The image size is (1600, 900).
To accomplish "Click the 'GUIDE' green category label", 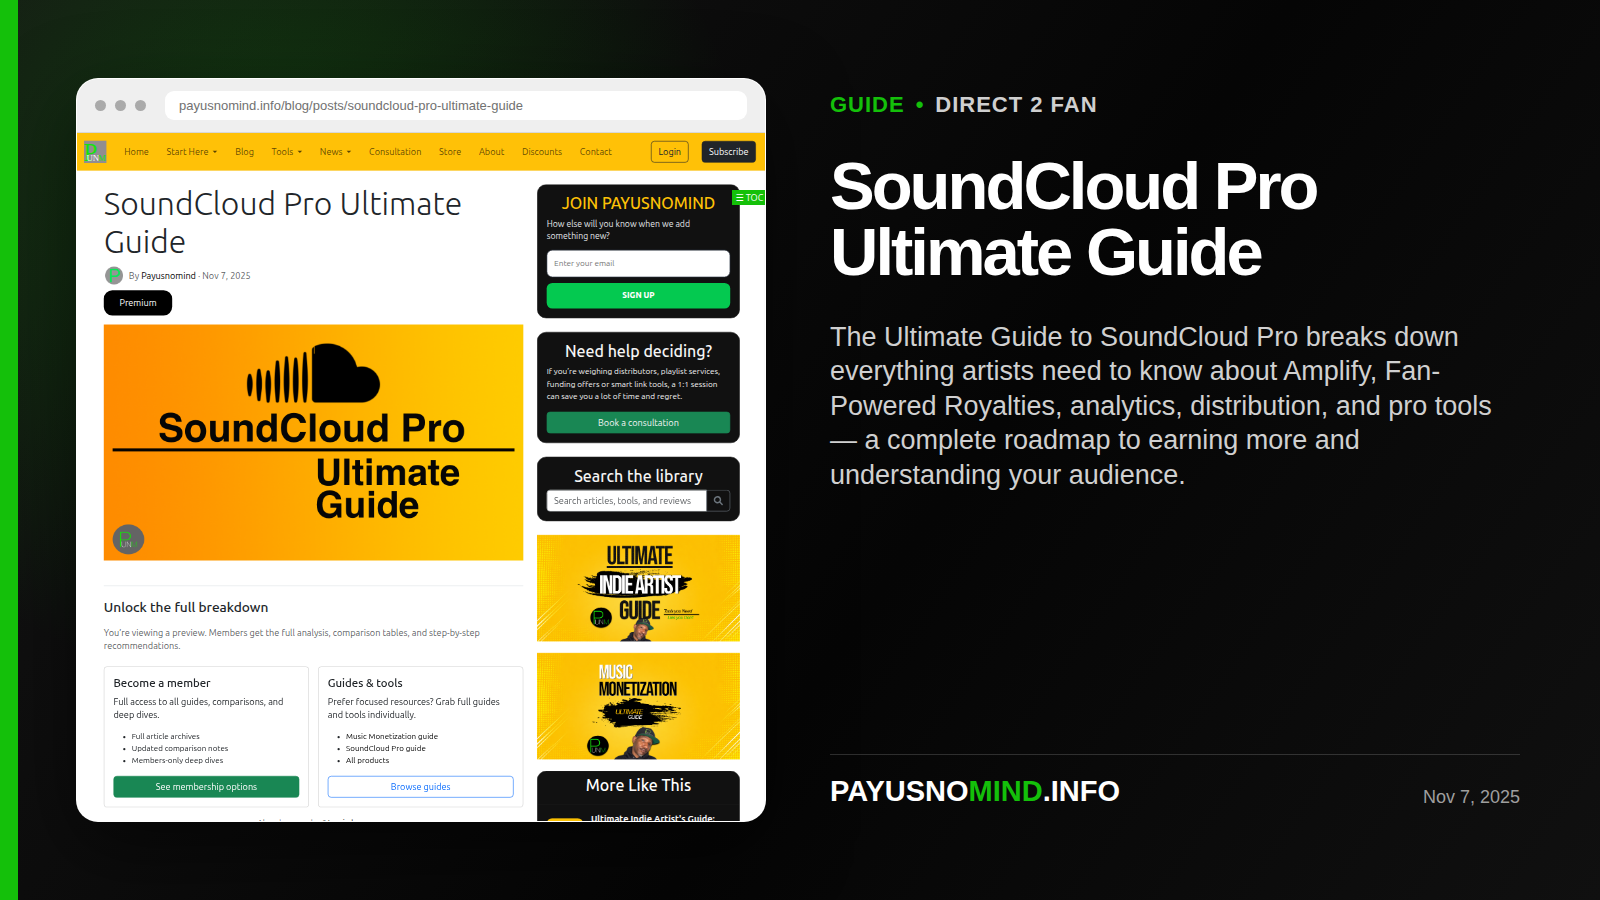I will click(867, 105).
